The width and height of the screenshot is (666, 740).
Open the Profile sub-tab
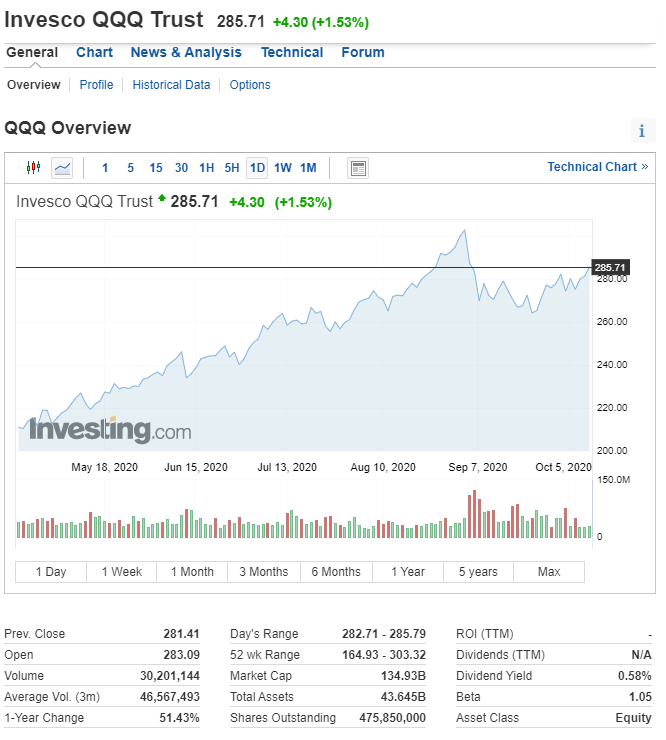(x=96, y=85)
